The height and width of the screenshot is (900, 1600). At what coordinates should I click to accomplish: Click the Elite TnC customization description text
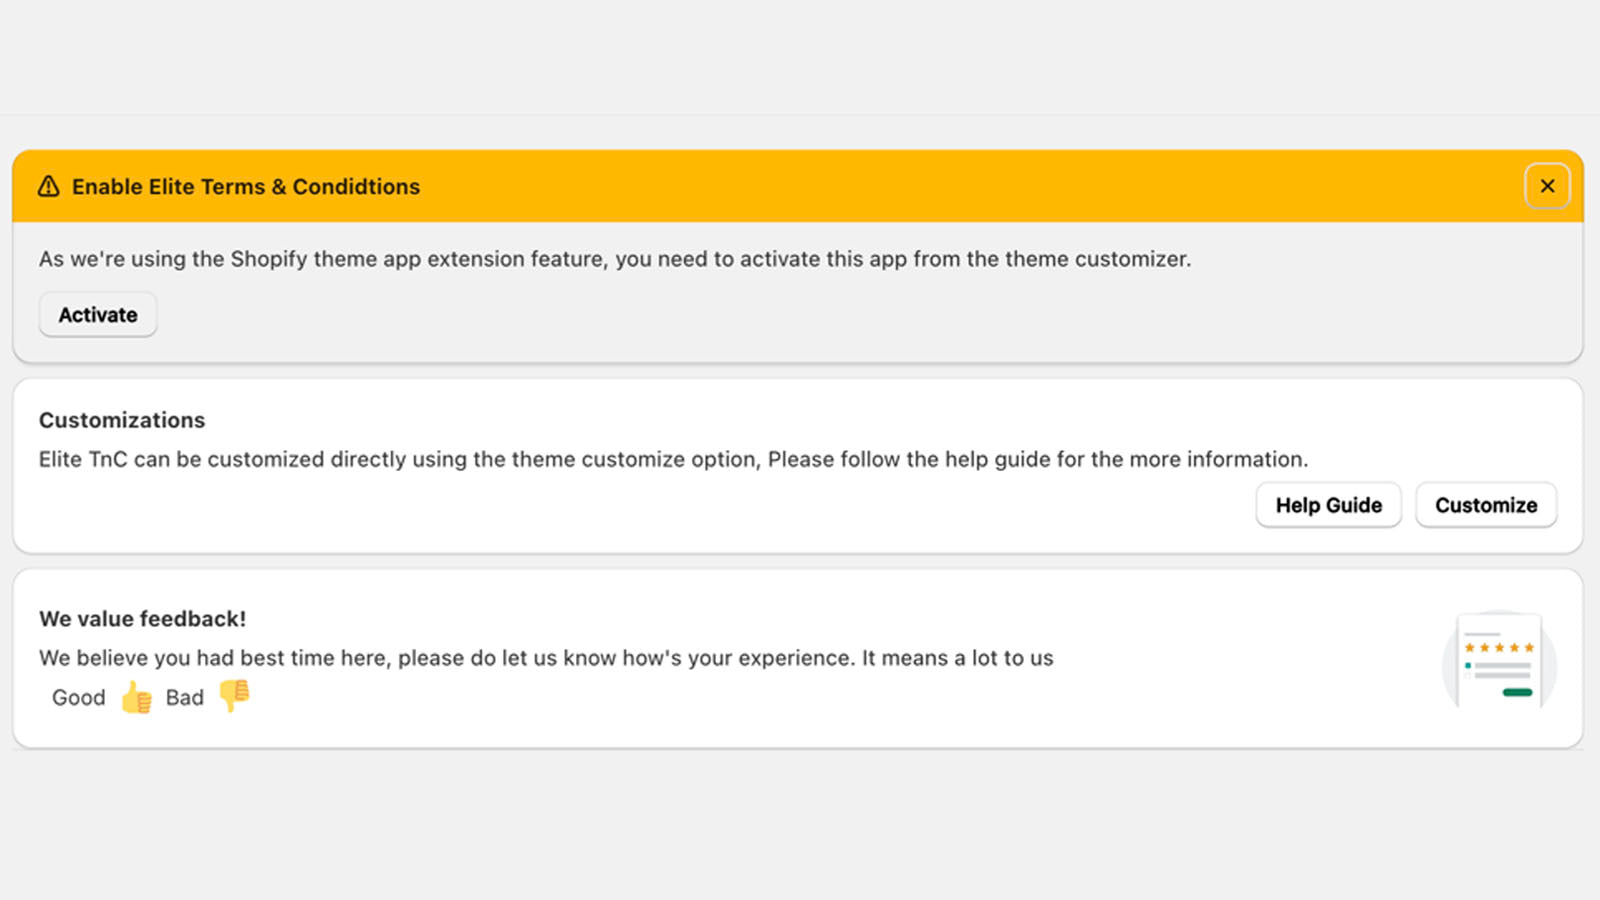pyautogui.click(x=673, y=460)
